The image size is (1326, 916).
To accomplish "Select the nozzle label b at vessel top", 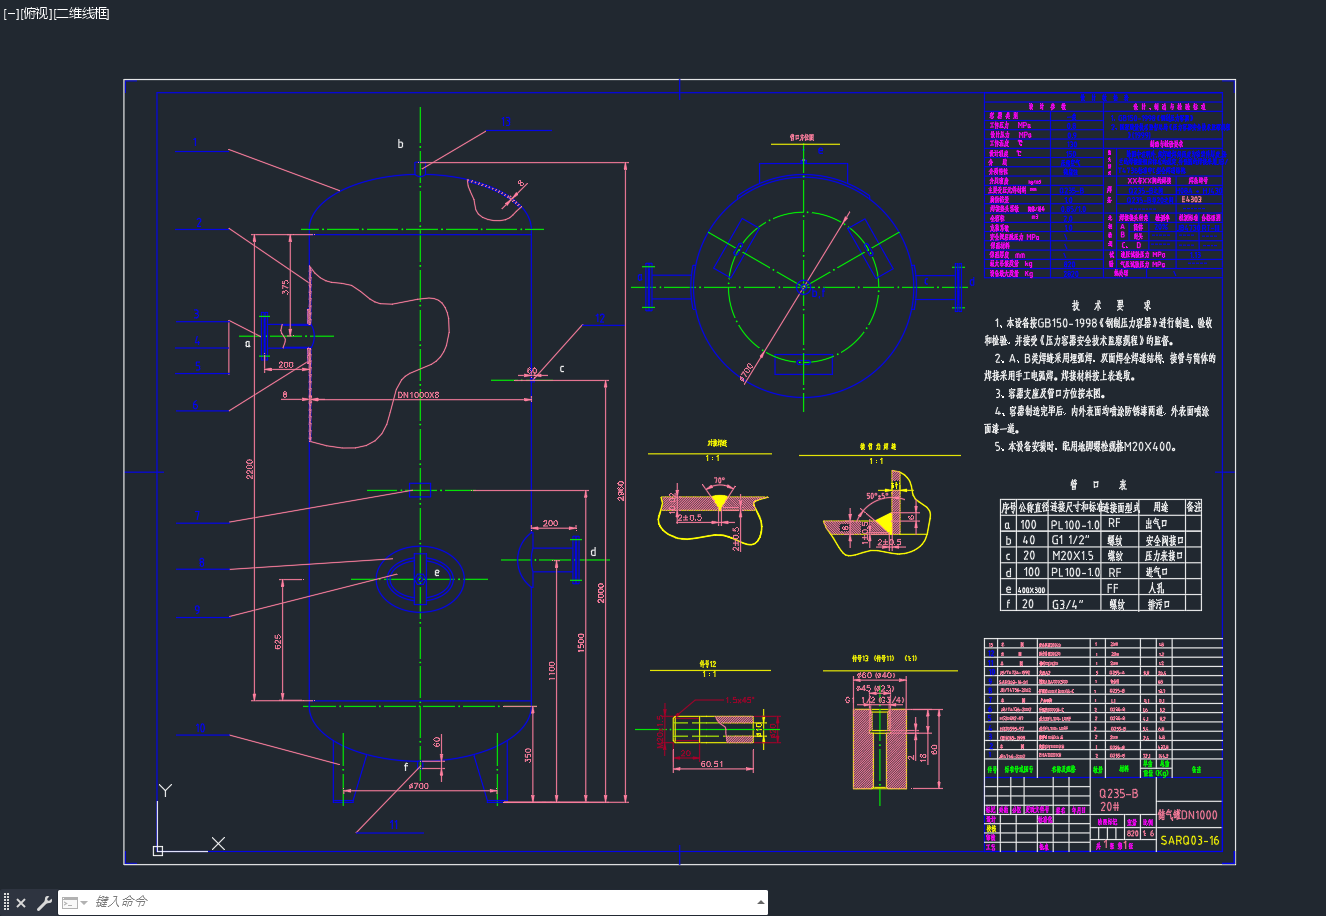I will [400, 144].
